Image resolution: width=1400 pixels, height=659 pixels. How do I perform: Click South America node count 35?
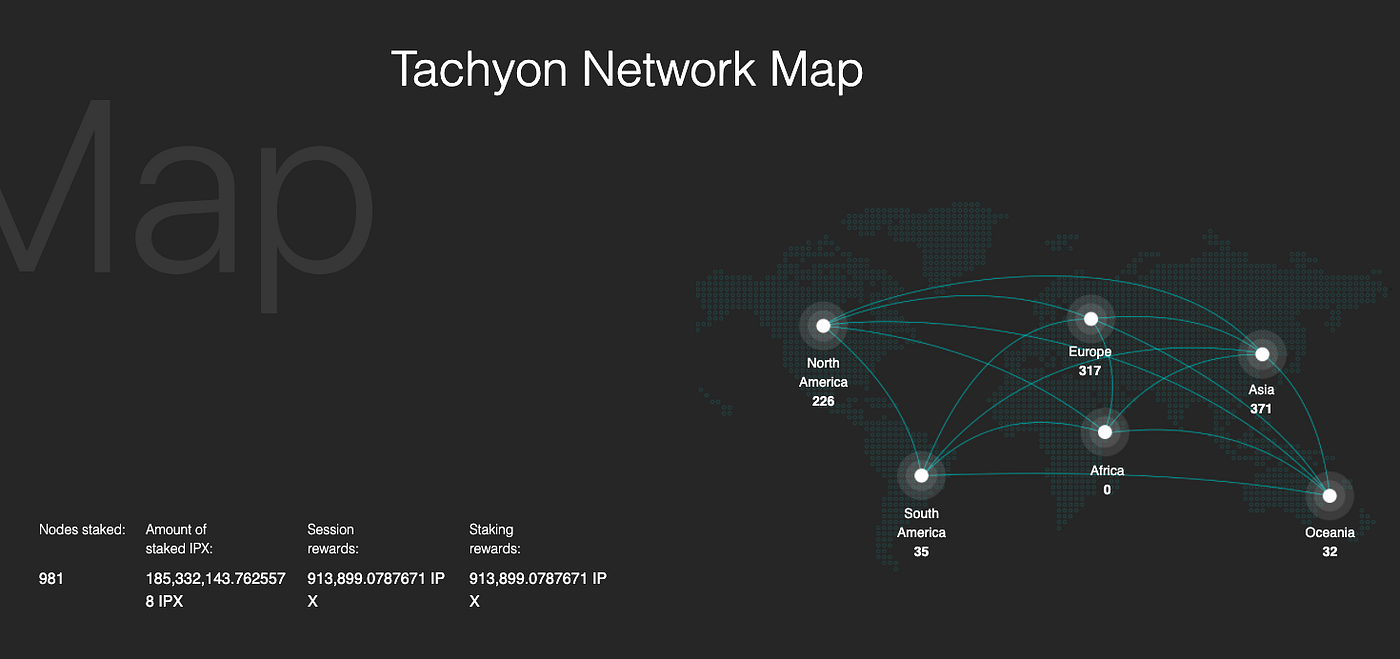pyautogui.click(x=921, y=551)
